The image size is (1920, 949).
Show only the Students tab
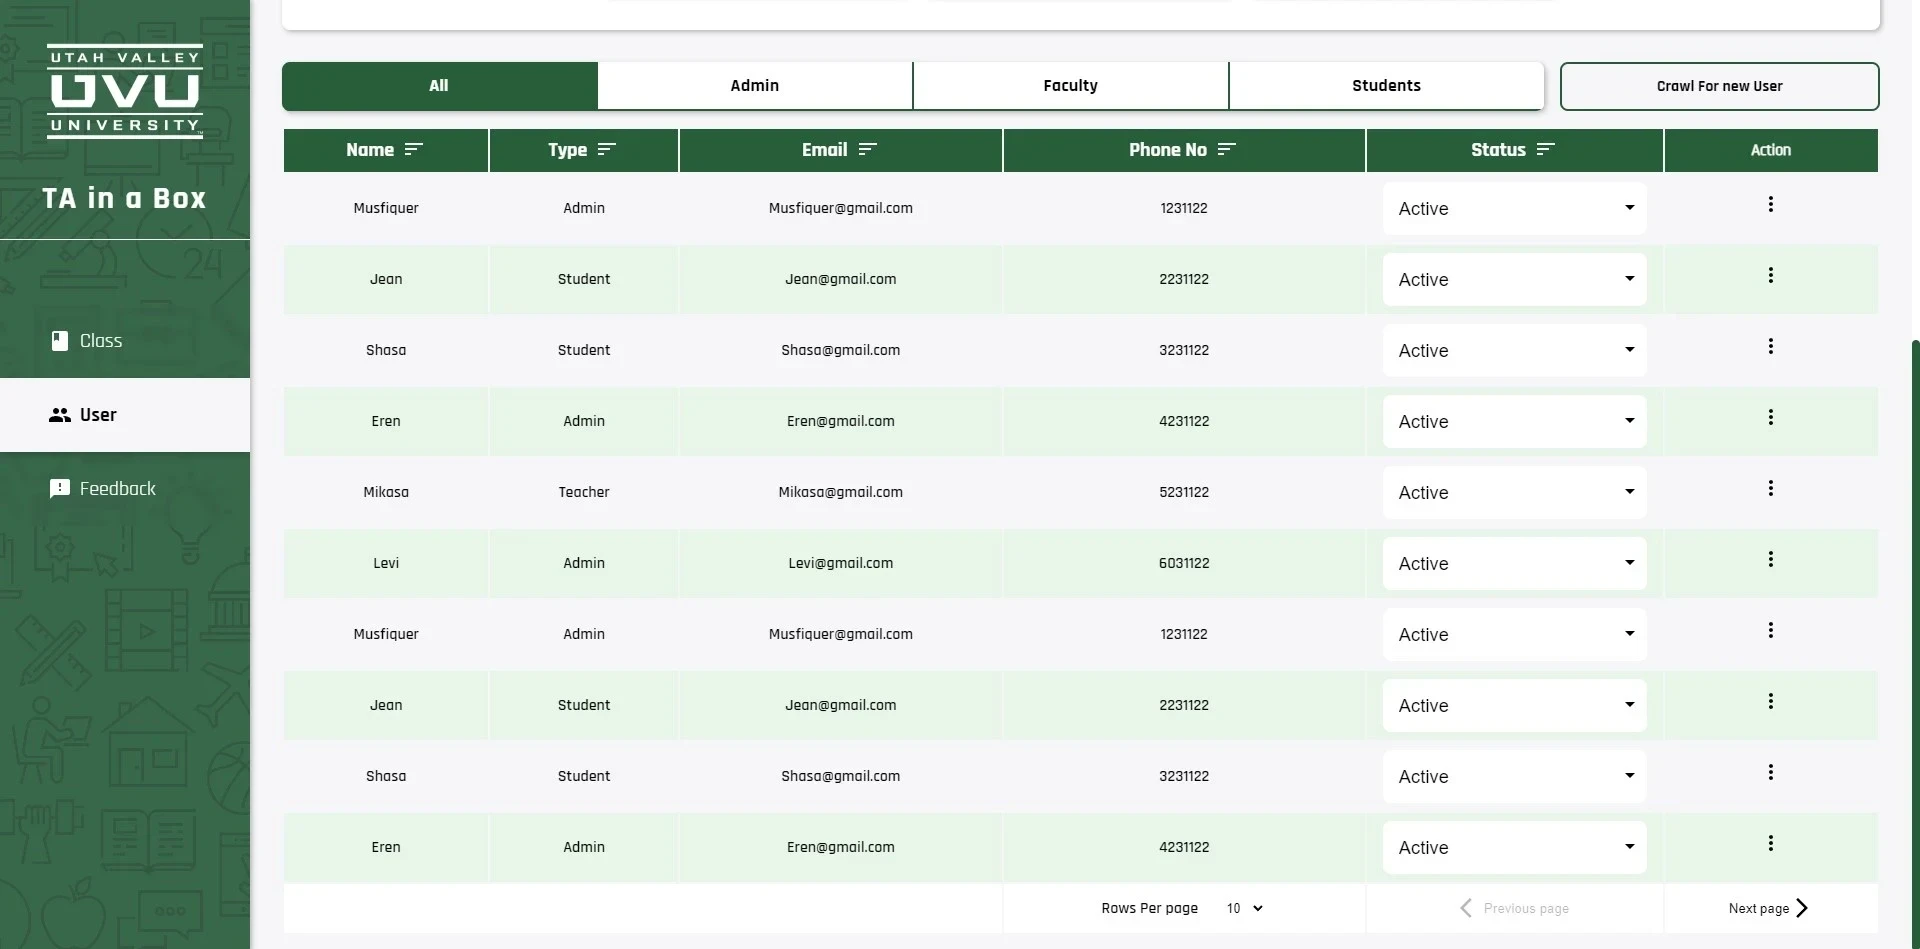pos(1386,86)
